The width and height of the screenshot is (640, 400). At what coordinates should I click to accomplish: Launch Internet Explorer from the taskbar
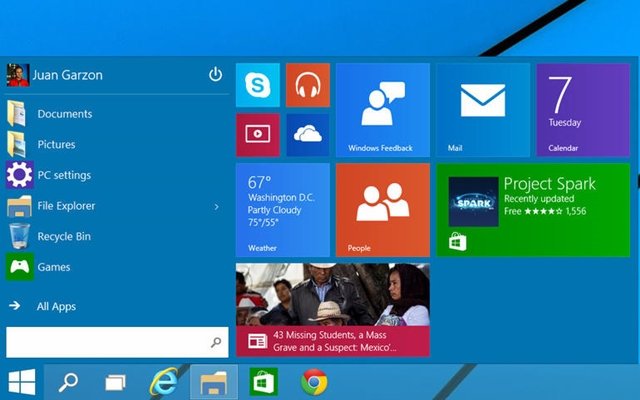point(164,382)
